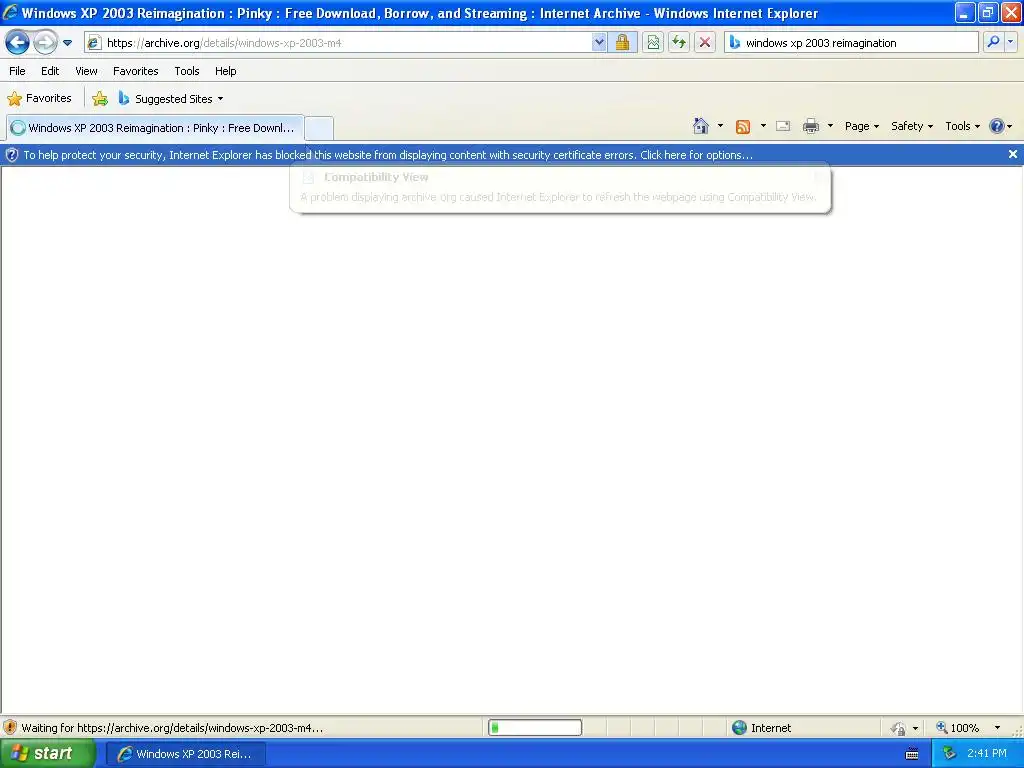Open the Suggested Sites link
The width and height of the screenshot is (1024, 768).
[x=171, y=99]
